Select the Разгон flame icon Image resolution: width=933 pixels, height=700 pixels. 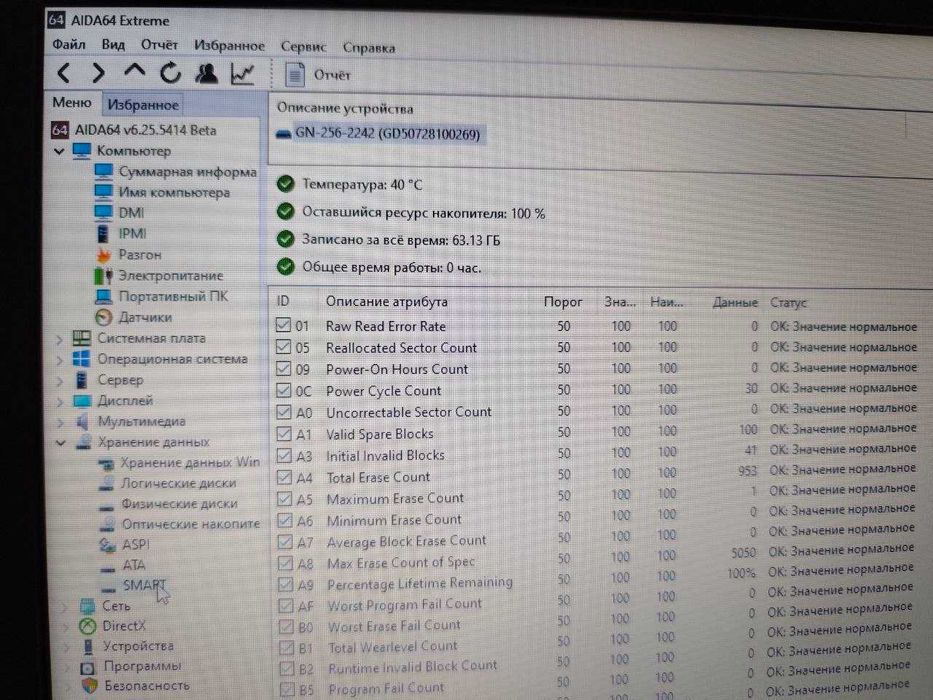(x=104, y=255)
